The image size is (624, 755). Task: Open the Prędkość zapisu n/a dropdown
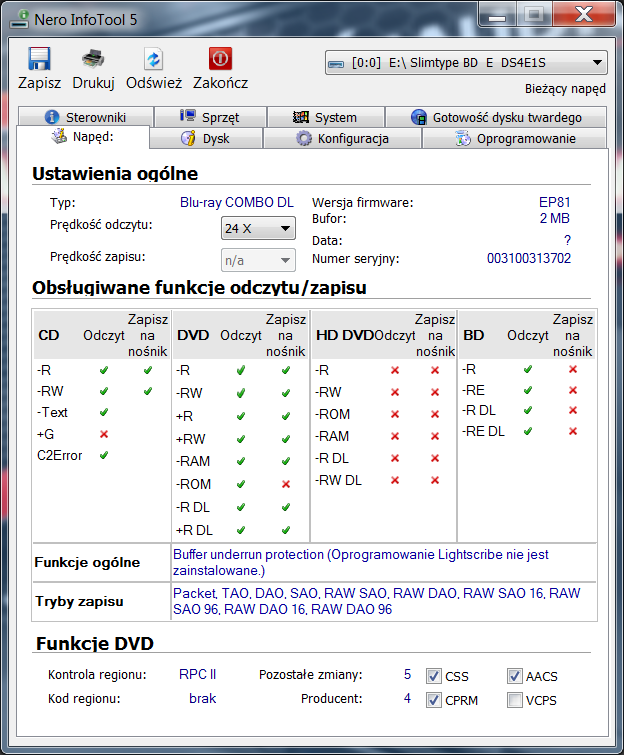click(258, 260)
